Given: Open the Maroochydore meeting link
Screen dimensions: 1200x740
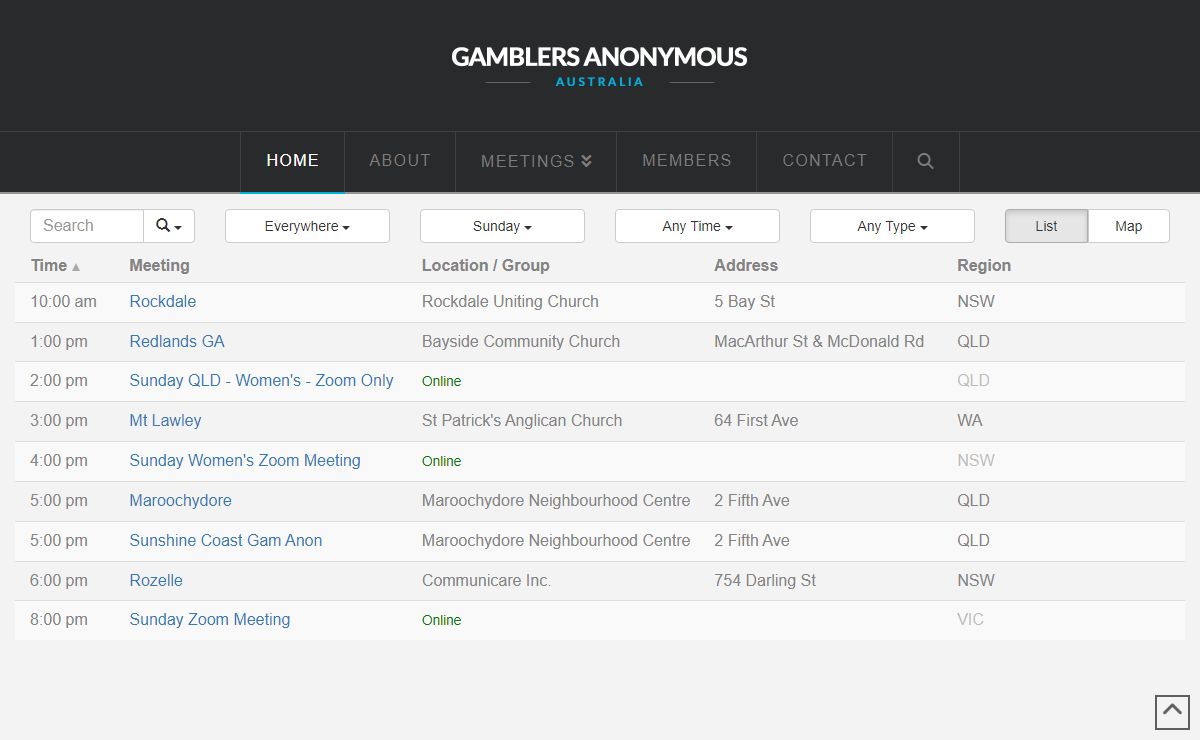Looking at the screenshot, I should 180,500.
